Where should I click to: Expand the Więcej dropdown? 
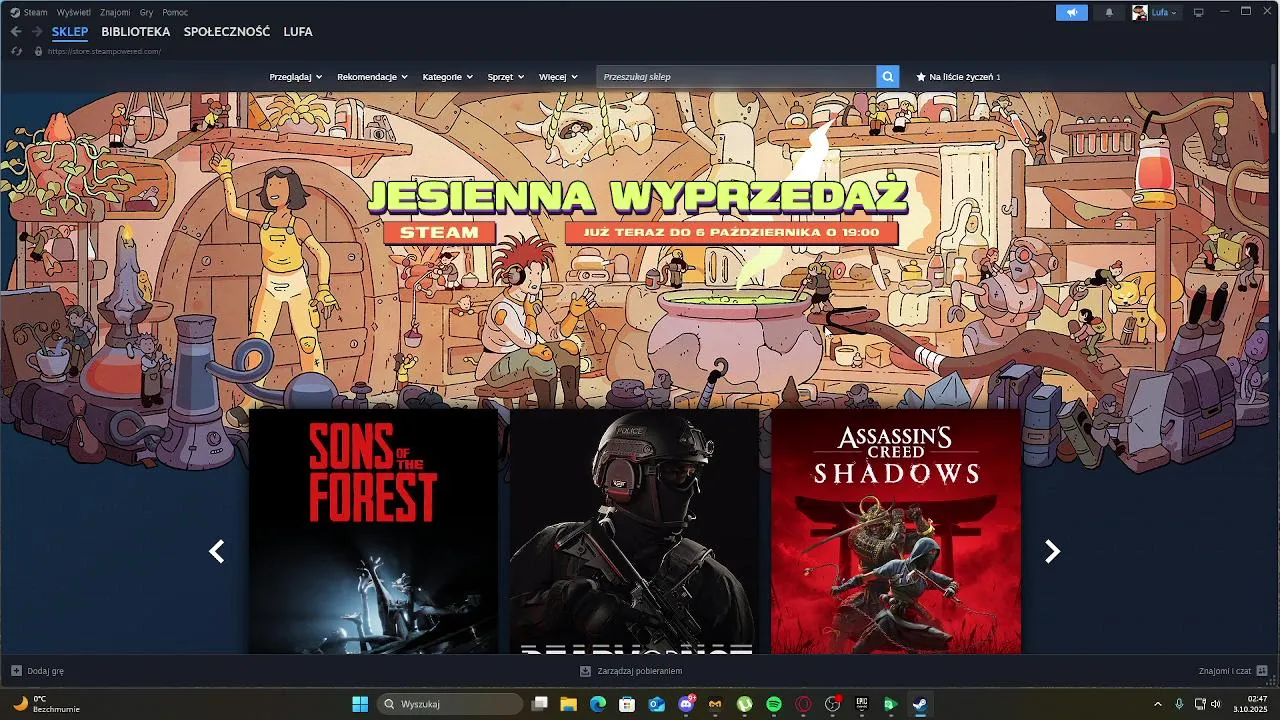pyautogui.click(x=558, y=76)
